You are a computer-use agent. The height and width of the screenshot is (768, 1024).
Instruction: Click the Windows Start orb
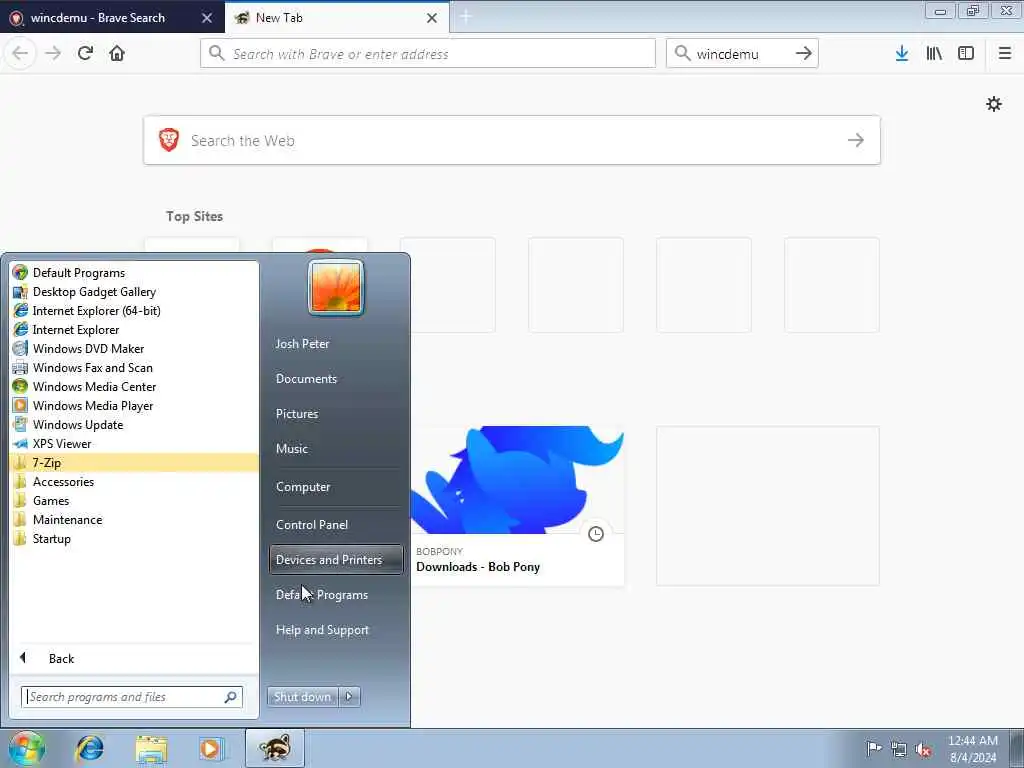pyautogui.click(x=27, y=748)
